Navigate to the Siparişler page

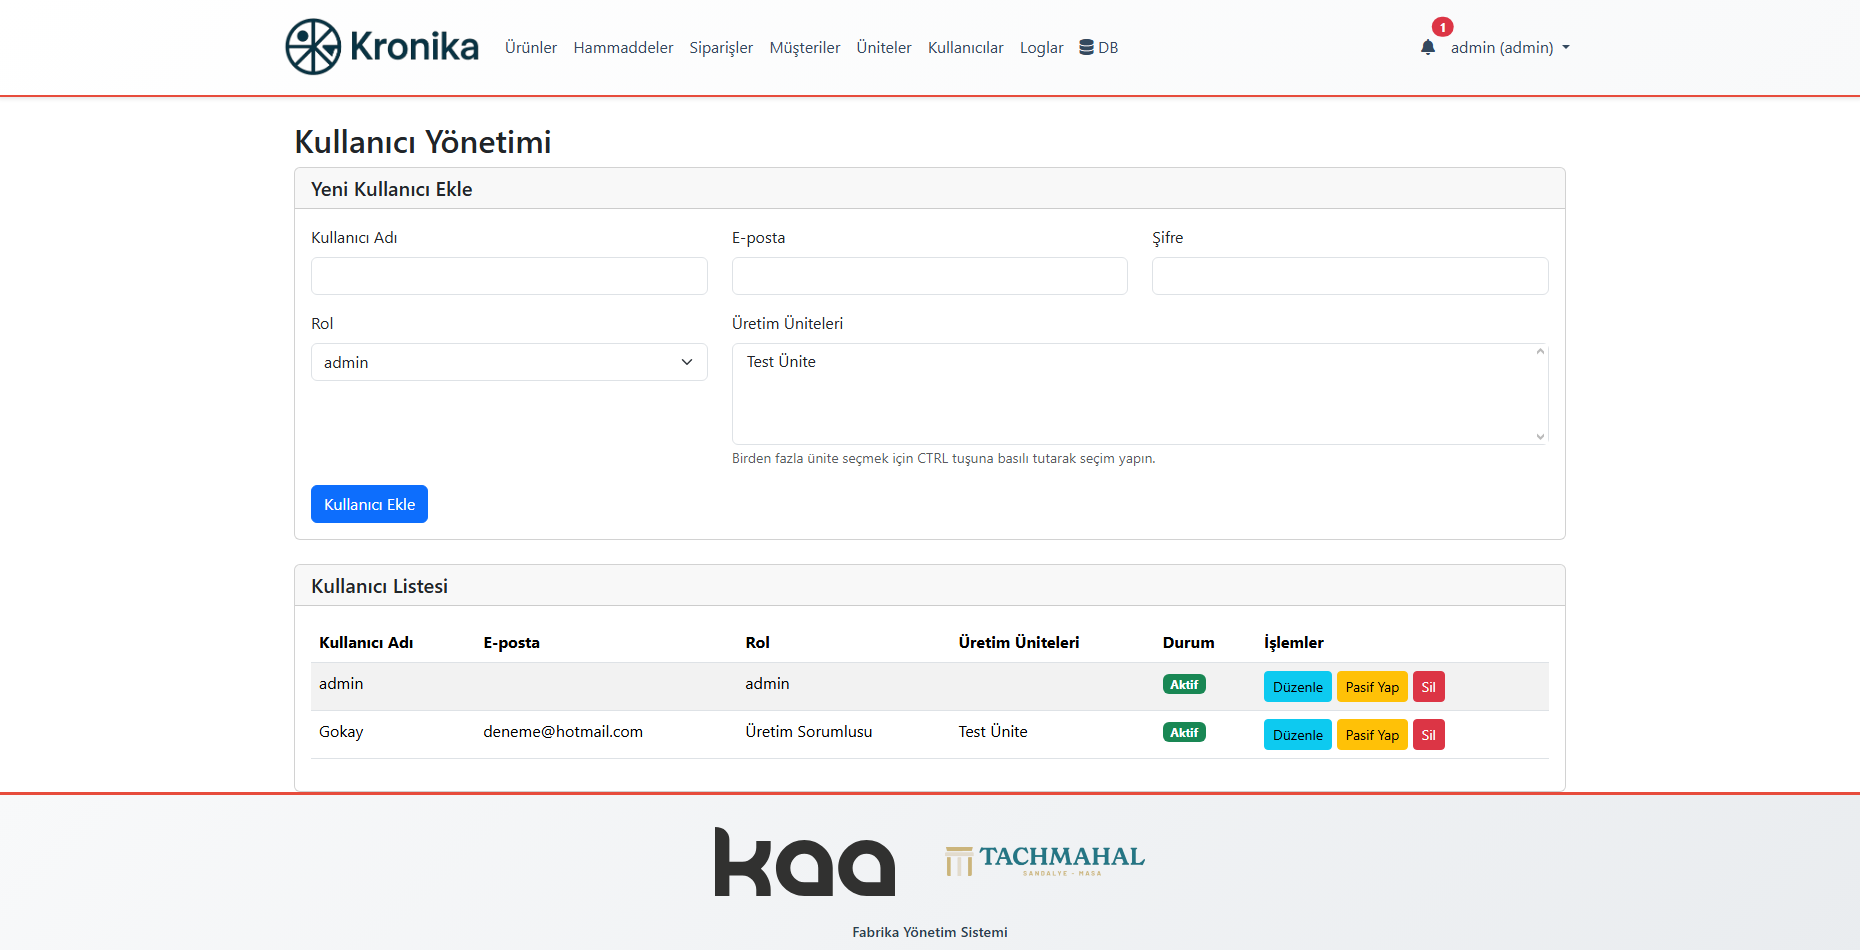pyautogui.click(x=721, y=47)
